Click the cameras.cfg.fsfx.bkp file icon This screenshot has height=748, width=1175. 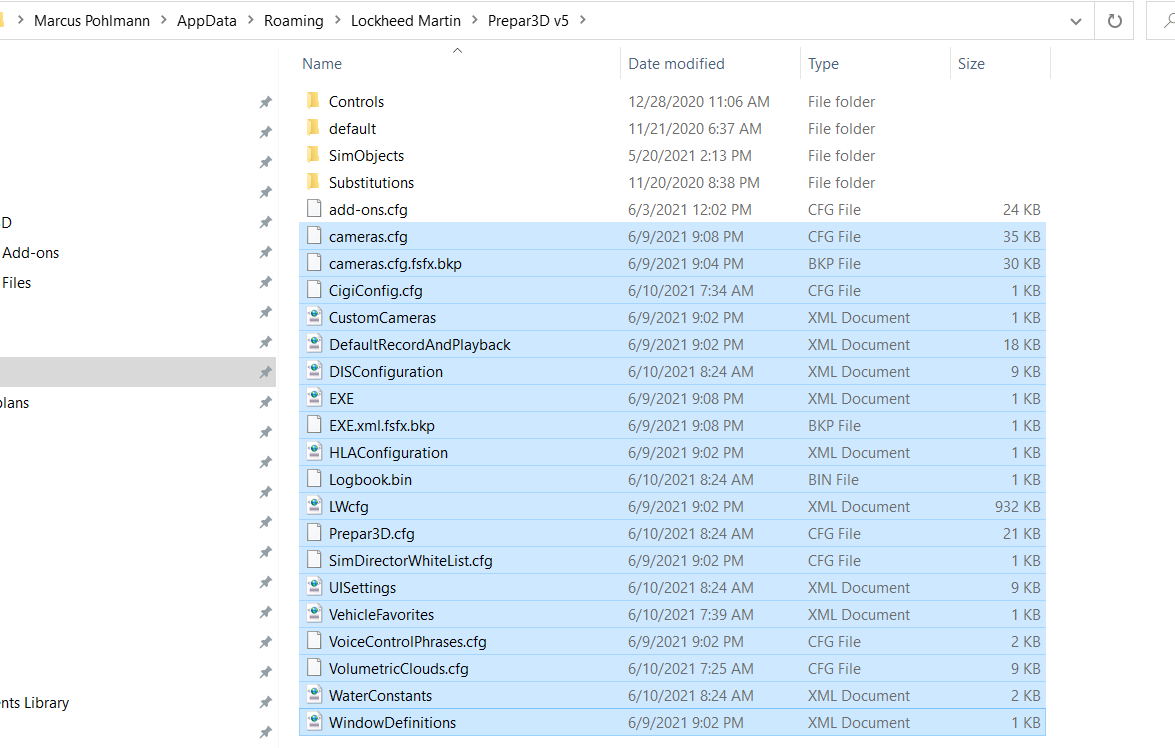point(314,262)
